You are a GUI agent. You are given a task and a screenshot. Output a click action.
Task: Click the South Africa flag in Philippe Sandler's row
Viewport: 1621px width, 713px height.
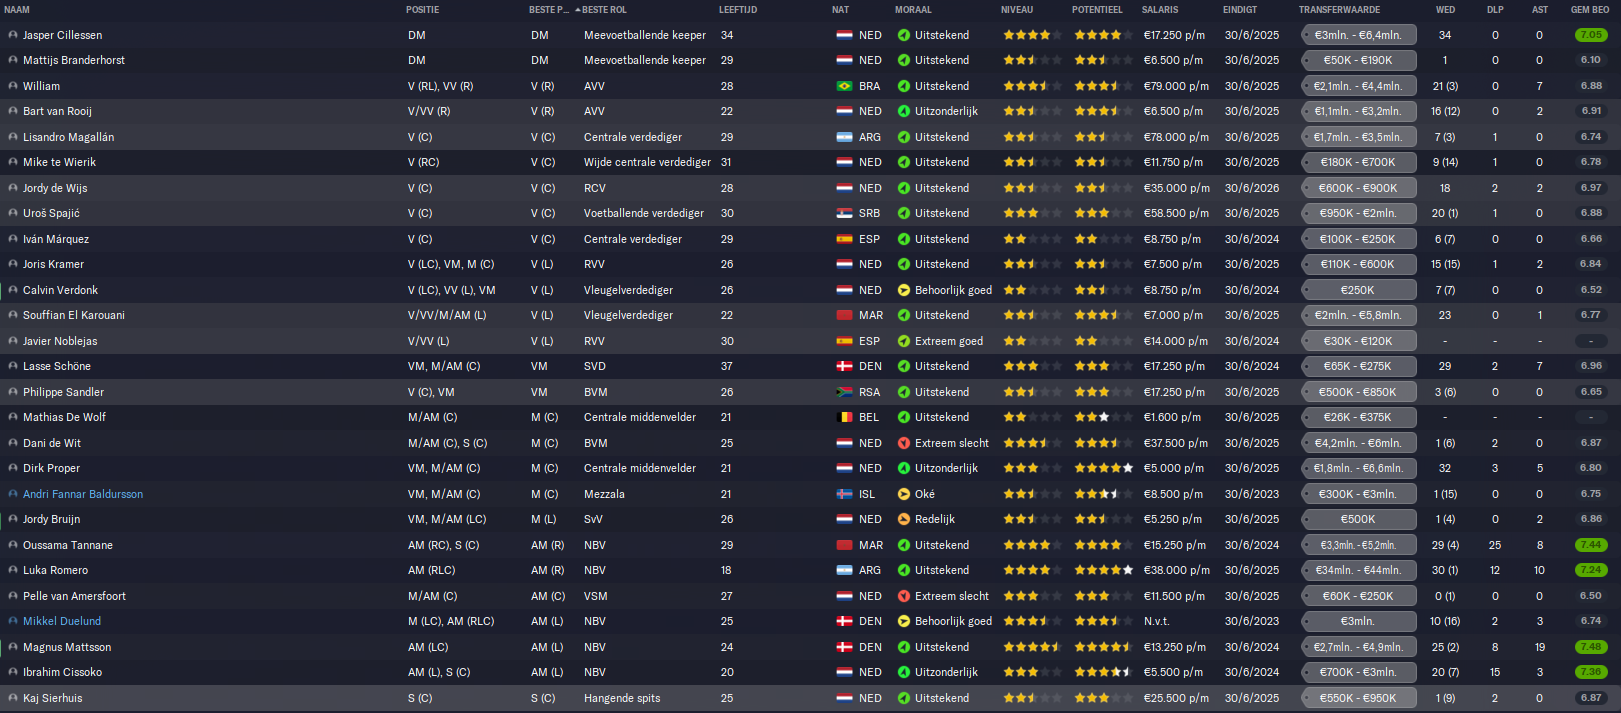point(844,392)
